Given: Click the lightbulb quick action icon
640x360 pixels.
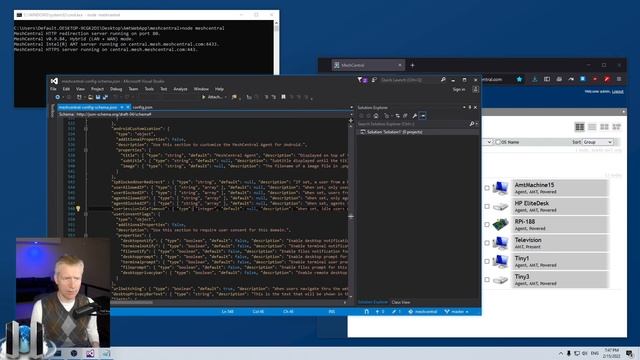Looking at the screenshot, I should pos(78,209).
